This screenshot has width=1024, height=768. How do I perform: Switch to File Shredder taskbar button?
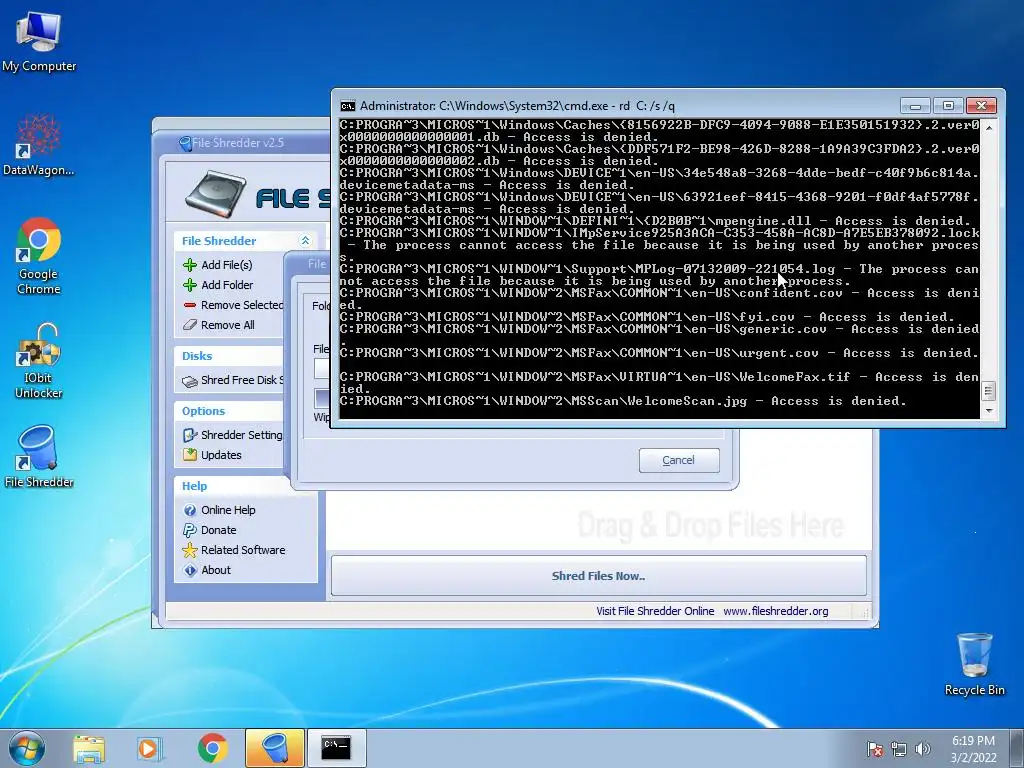point(275,748)
